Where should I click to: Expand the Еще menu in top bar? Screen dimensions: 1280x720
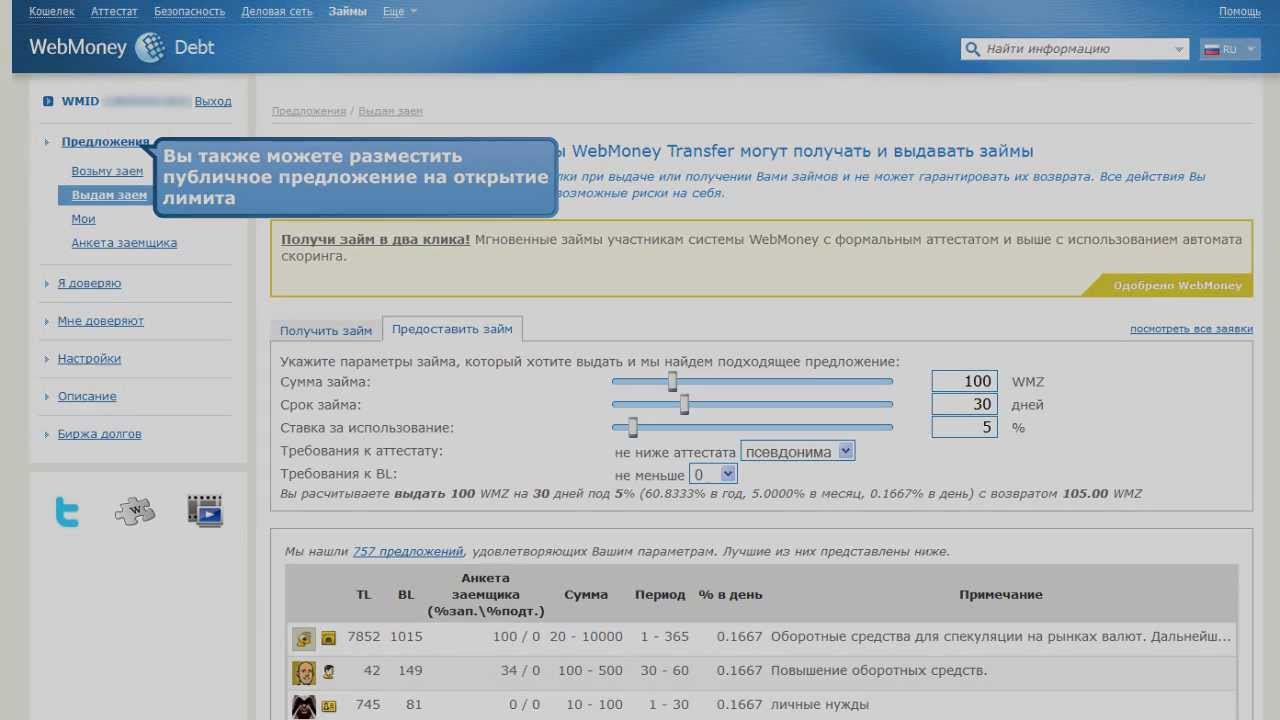click(400, 12)
